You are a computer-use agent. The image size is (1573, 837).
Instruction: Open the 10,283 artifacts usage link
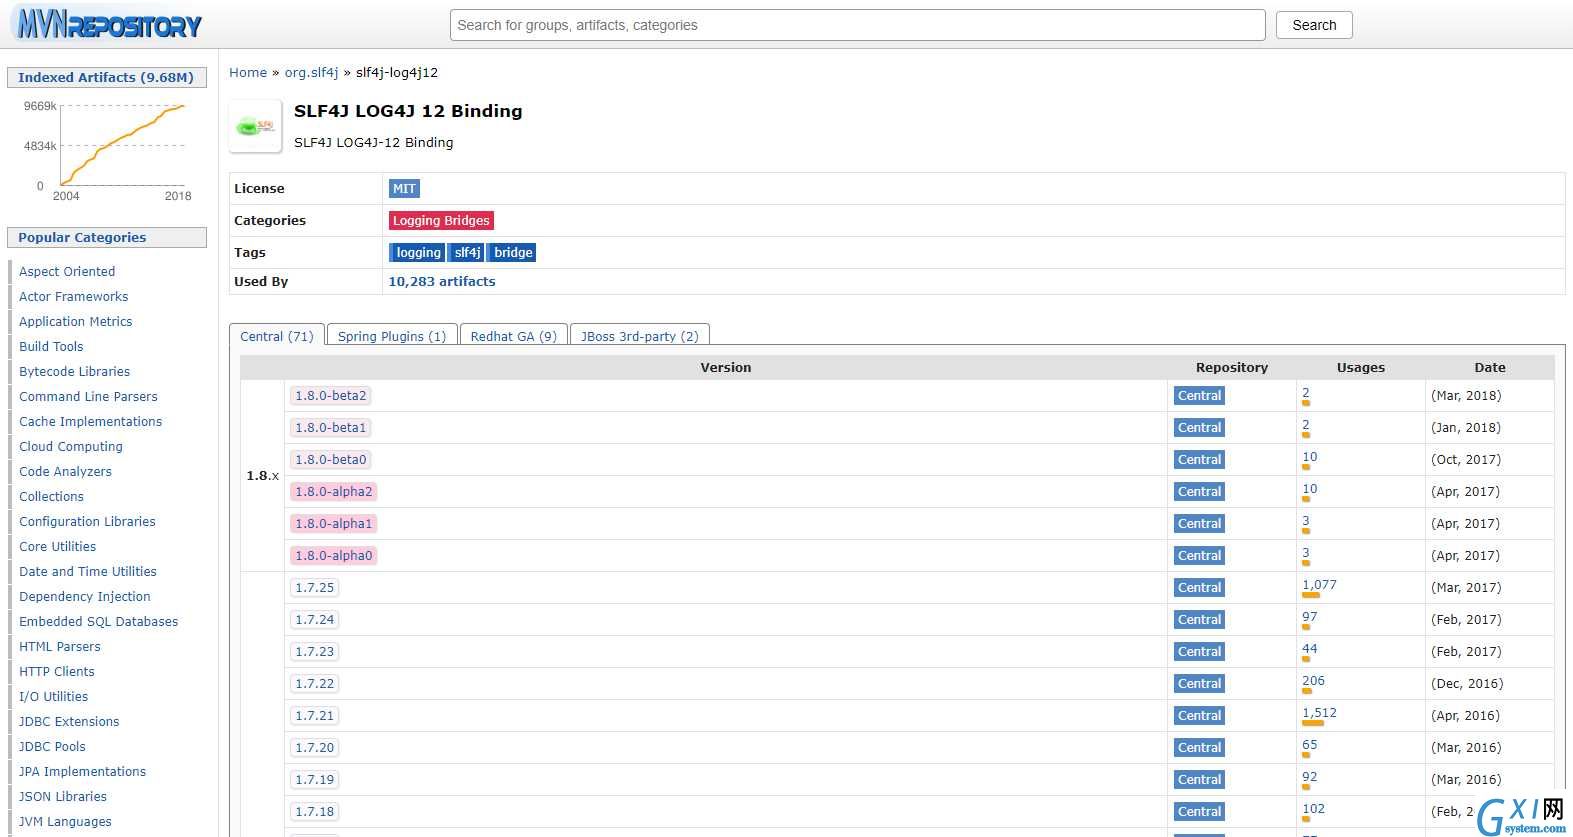point(442,282)
